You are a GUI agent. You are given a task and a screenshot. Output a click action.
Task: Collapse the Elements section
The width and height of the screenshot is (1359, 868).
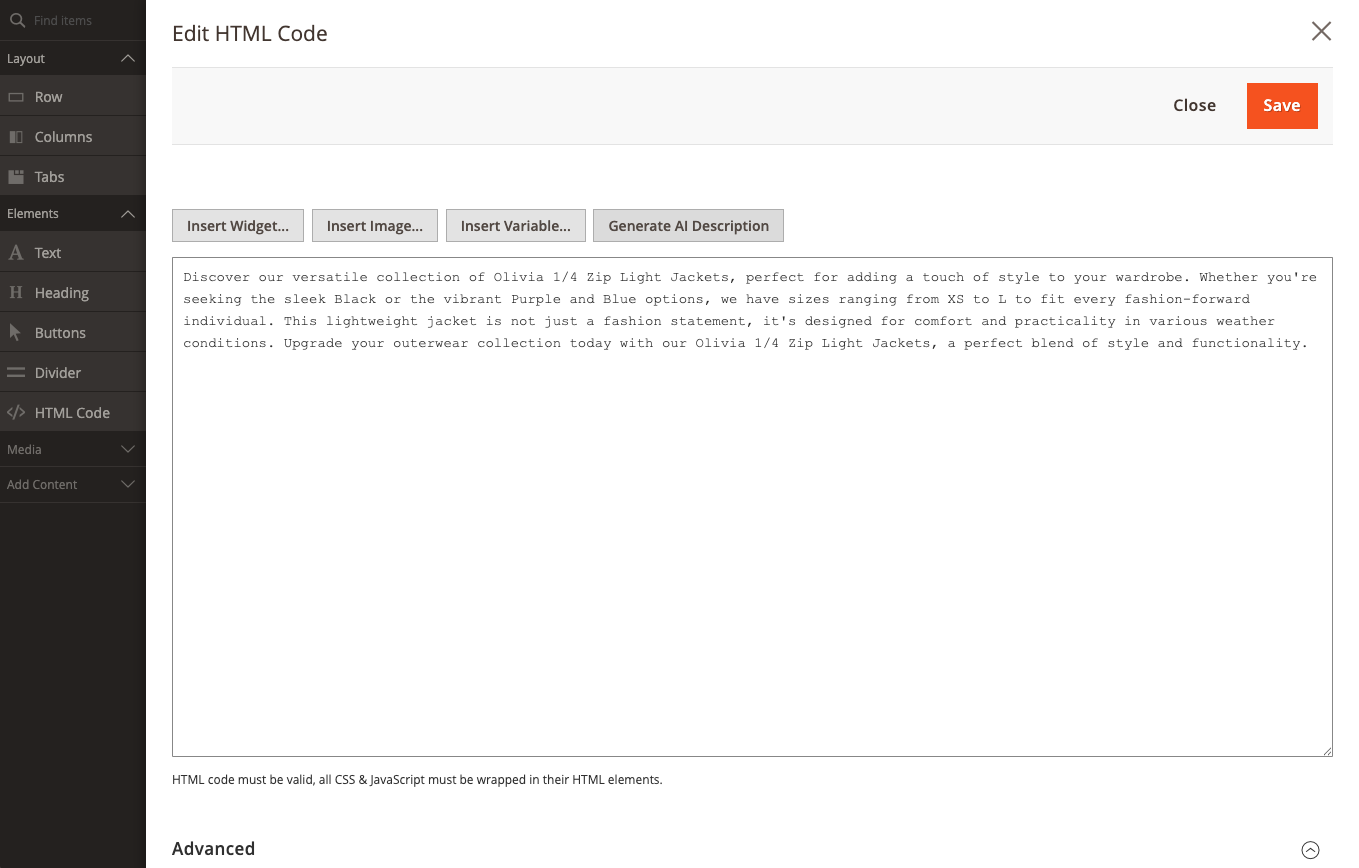tap(127, 213)
